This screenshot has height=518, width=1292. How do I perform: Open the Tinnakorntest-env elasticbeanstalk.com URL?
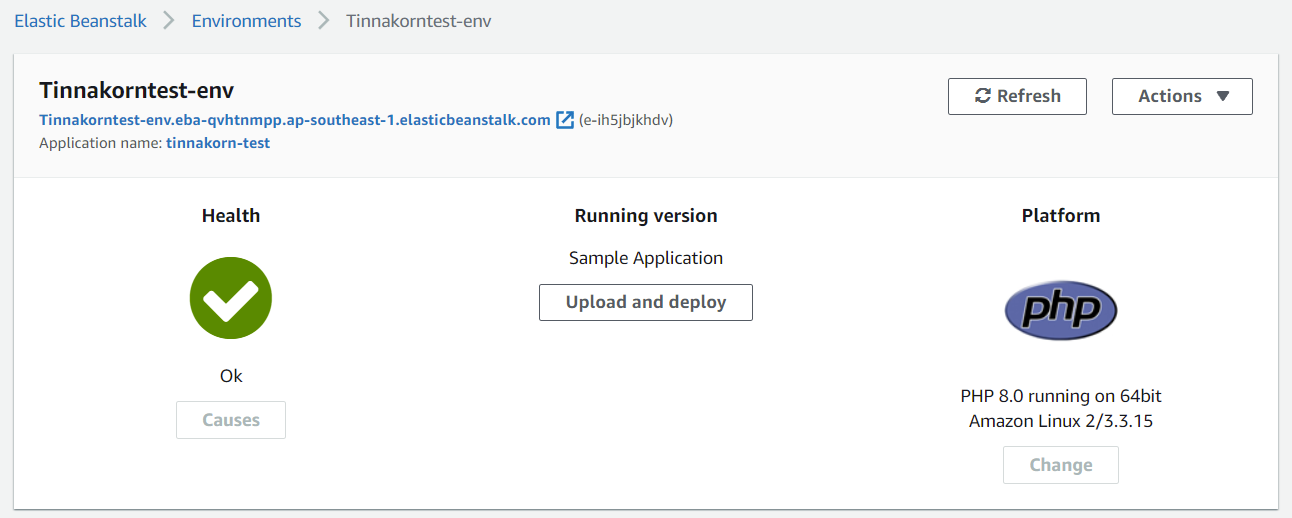pos(295,120)
